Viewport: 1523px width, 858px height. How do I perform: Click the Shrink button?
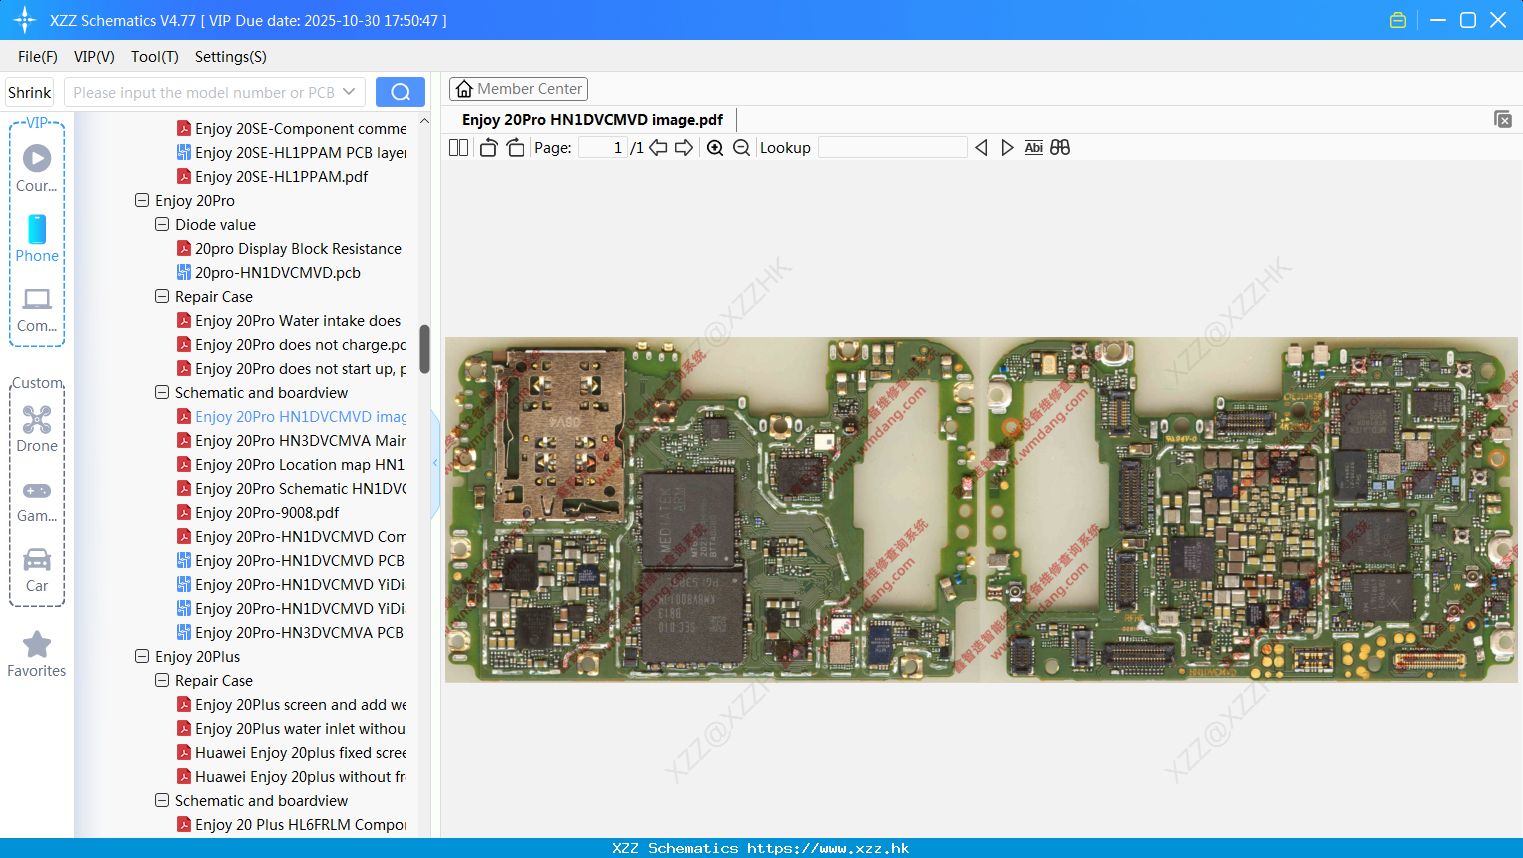point(29,92)
